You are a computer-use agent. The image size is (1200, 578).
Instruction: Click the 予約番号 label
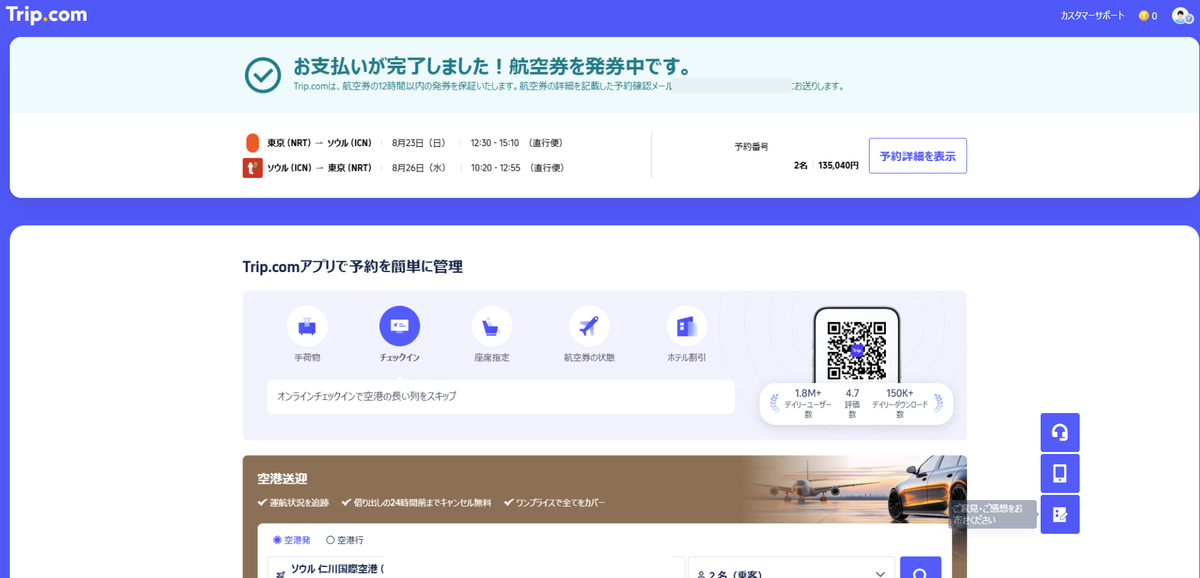pyautogui.click(x=751, y=147)
